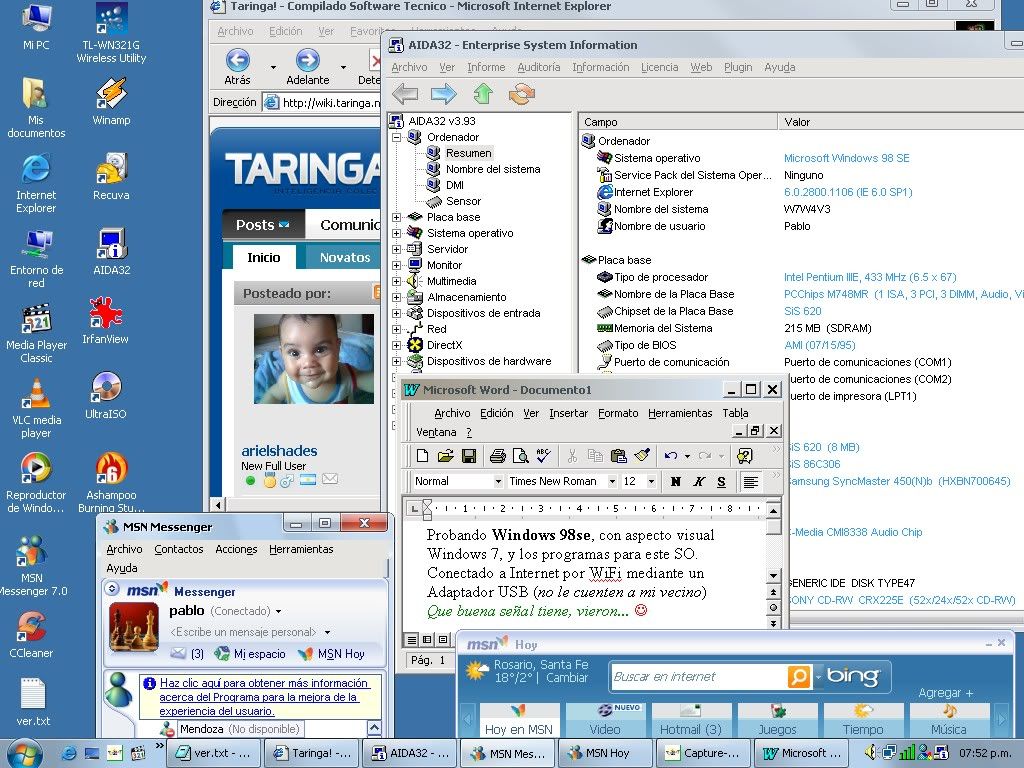Open the font size 12 dropdown

point(651,481)
